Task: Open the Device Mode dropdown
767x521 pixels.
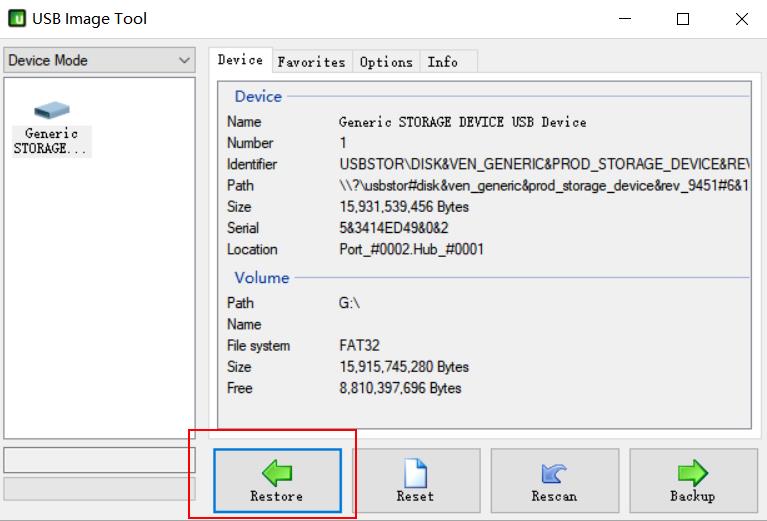Action: 99,60
